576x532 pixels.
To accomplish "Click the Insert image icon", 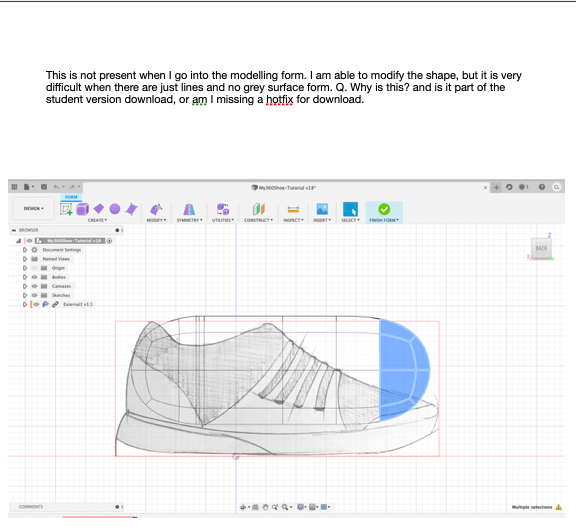I will [x=322, y=209].
